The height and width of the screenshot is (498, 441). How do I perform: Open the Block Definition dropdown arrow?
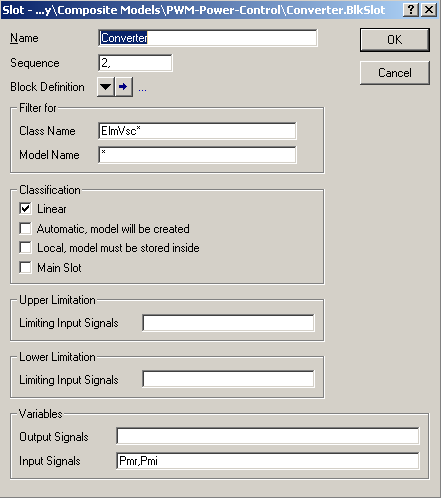point(106,87)
